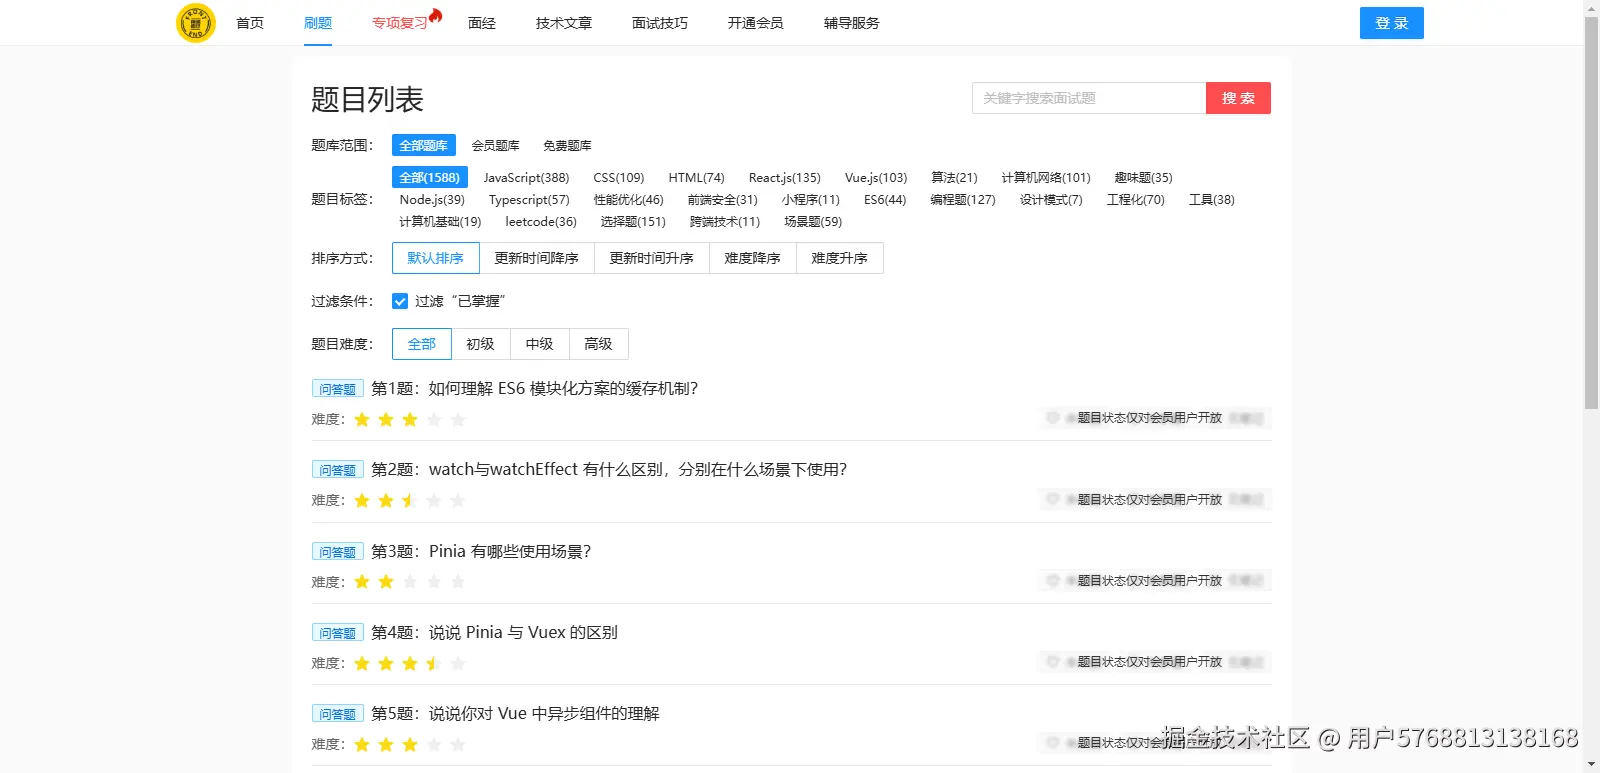The height and width of the screenshot is (773, 1600).
Task: Open the 技术文章 nav item
Action: [x=564, y=23]
